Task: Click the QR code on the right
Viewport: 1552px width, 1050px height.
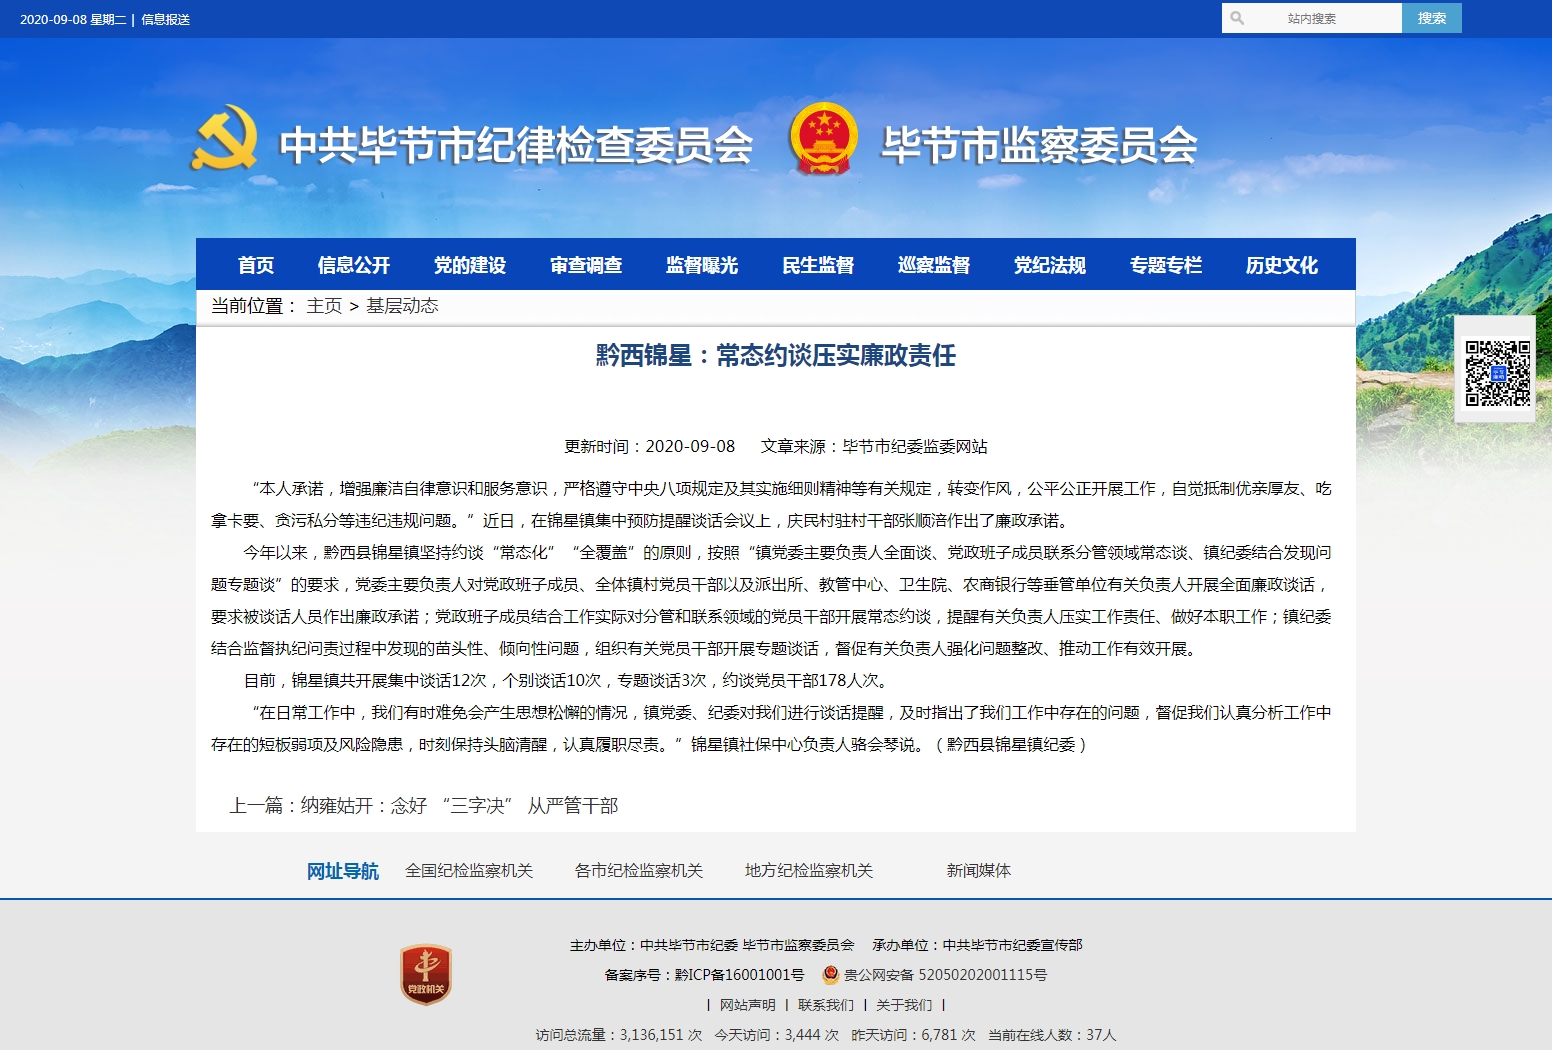Action: 1497,373
